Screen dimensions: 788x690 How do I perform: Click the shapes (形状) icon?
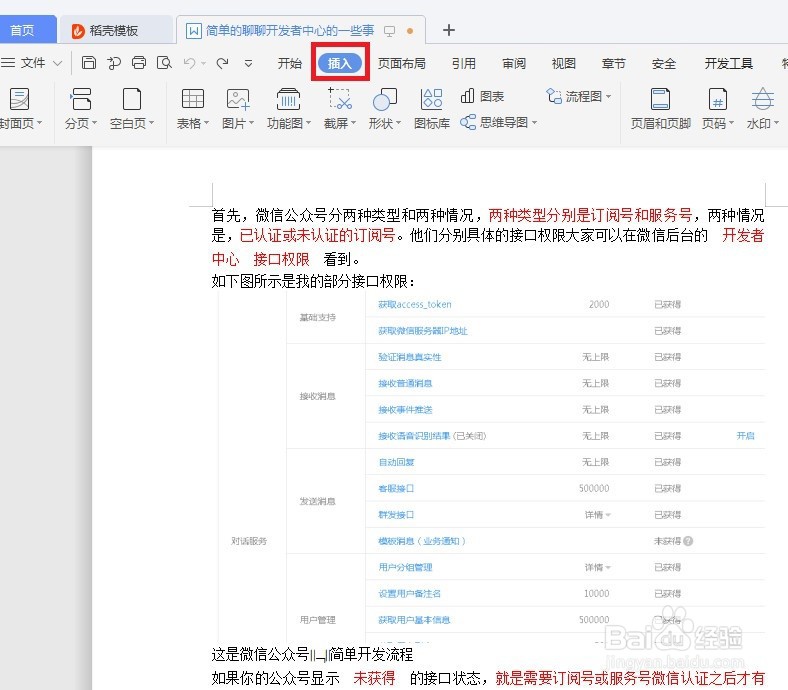[385, 98]
